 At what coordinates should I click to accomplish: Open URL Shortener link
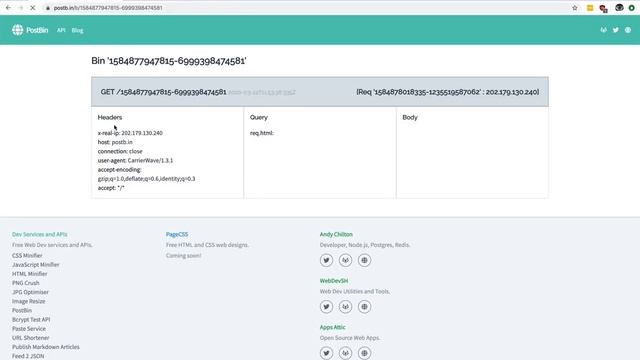31,338
